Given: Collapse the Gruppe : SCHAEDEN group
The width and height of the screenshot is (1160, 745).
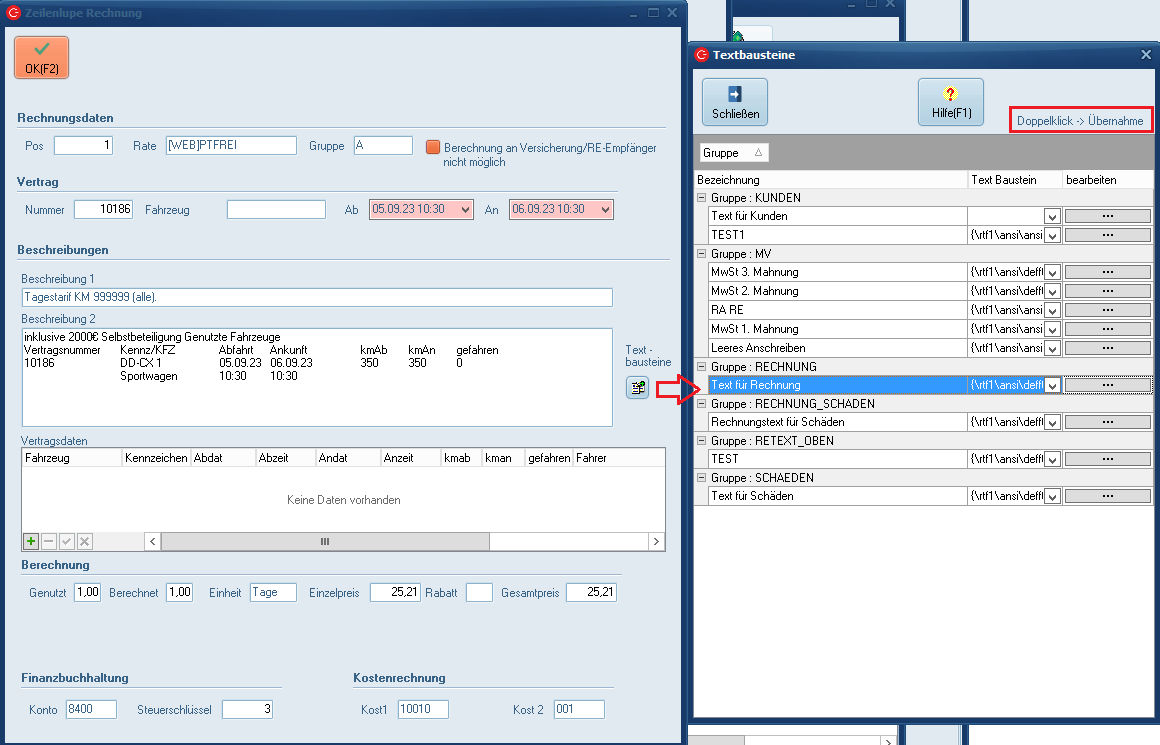Looking at the screenshot, I should [702, 478].
